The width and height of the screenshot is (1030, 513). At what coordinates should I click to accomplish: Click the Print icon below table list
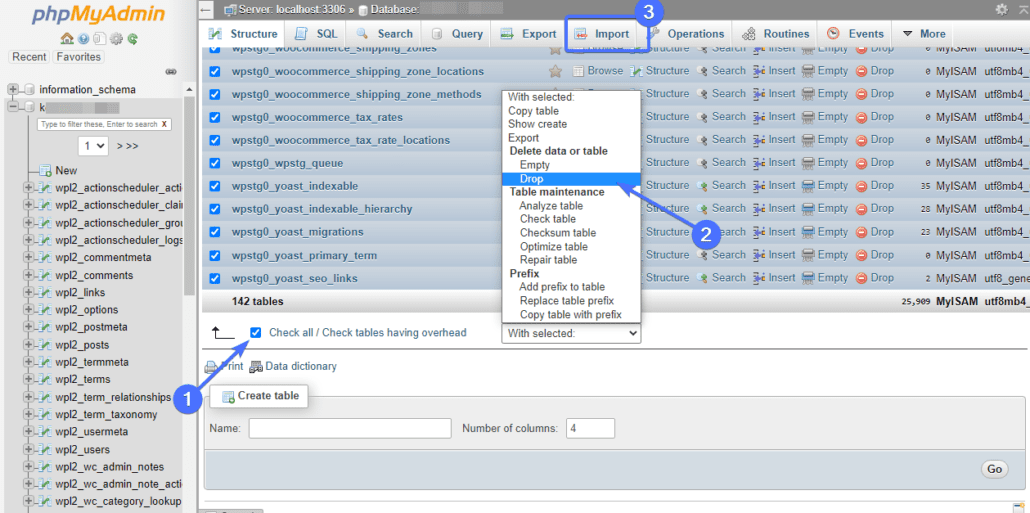210,367
